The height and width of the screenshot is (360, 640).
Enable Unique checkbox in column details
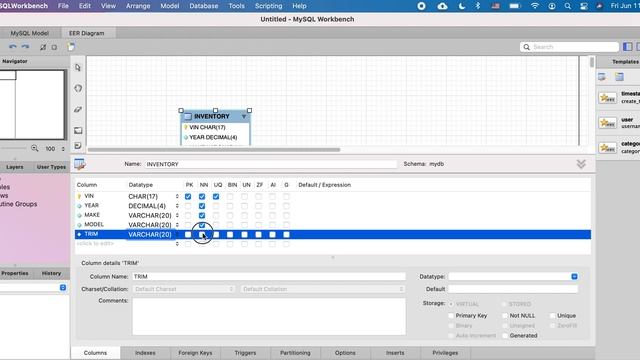click(x=553, y=316)
